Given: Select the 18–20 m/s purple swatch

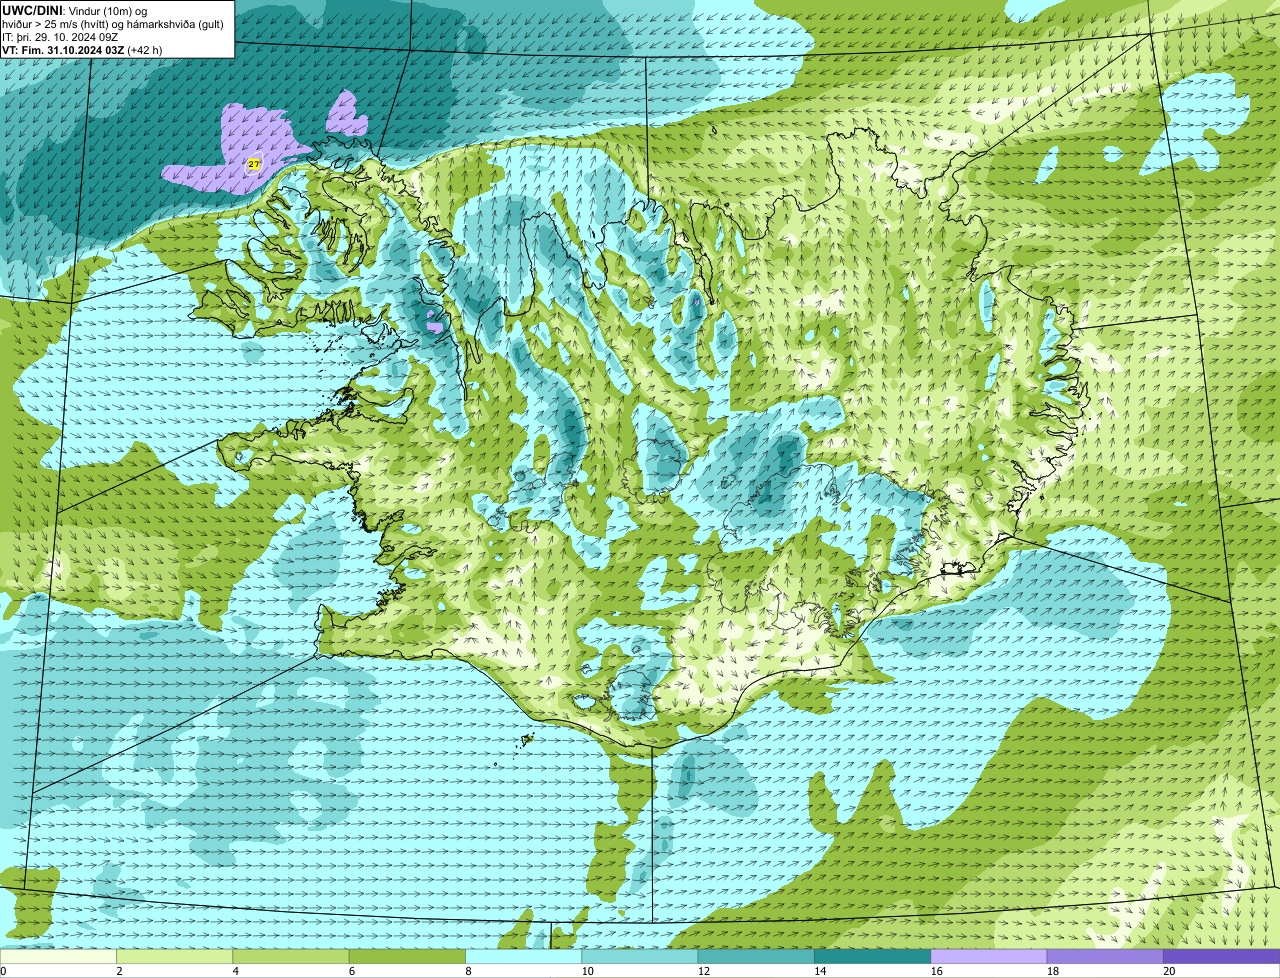Looking at the screenshot, I should click(1105, 957).
